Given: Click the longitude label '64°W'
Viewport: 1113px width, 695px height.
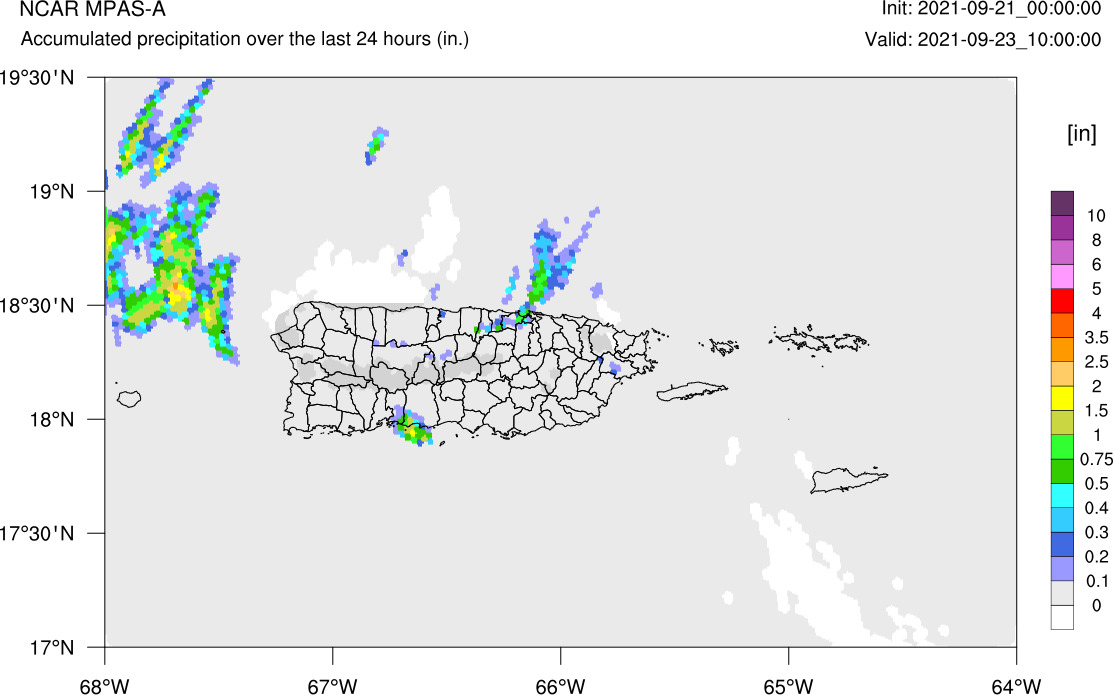Looking at the screenshot, I should pyautogui.click(x=1016, y=686).
